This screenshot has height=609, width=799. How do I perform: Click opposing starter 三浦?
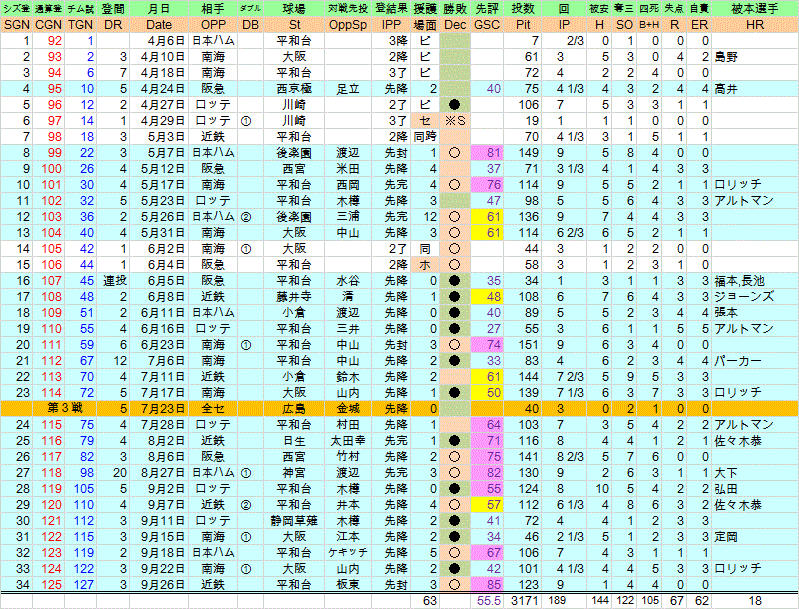point(348,217)
